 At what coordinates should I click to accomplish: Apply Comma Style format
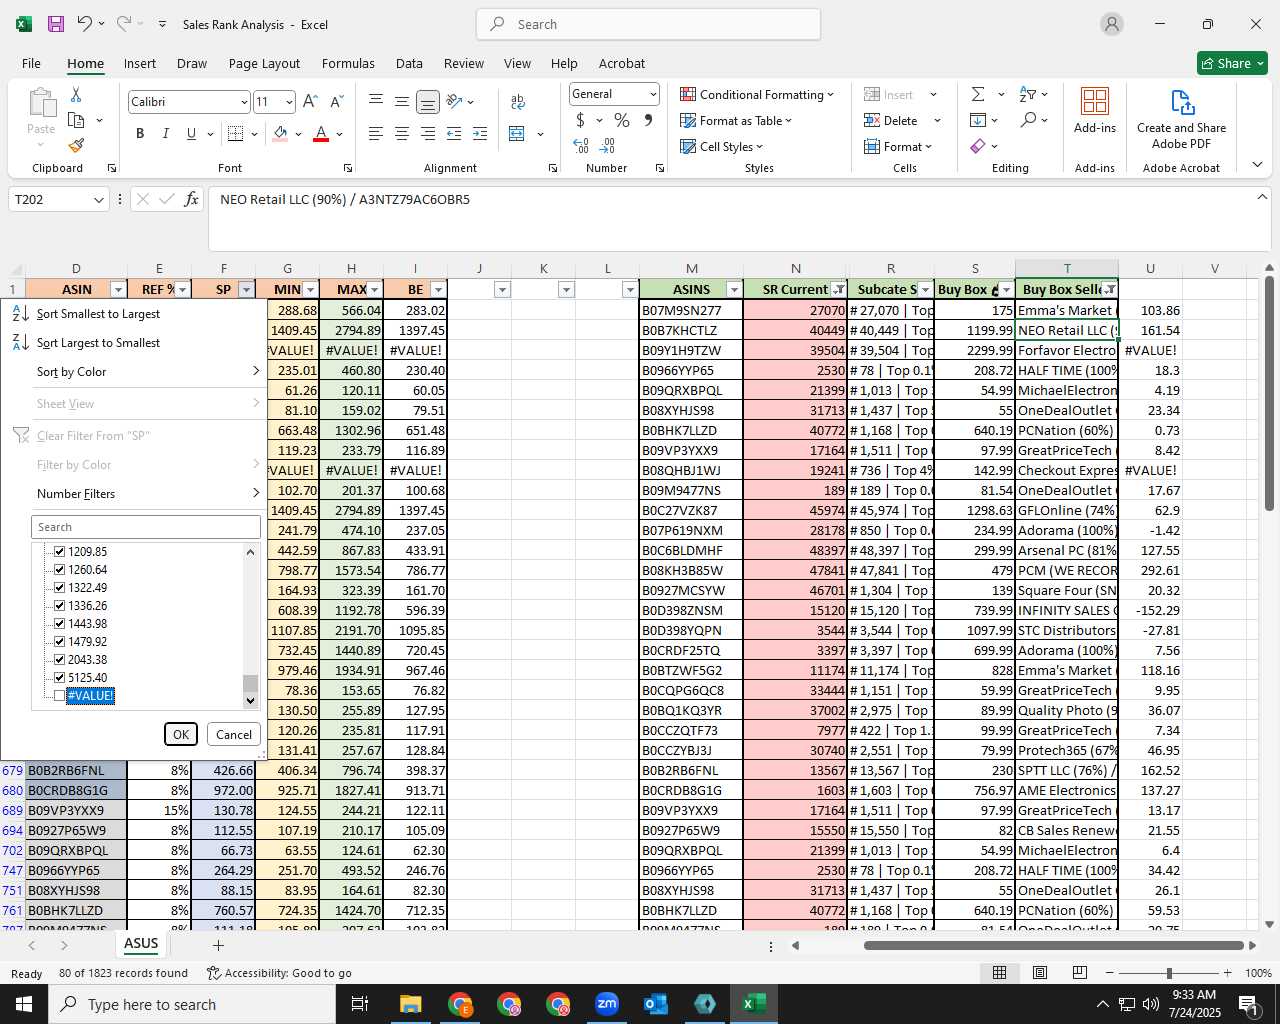tap(648, 120)
